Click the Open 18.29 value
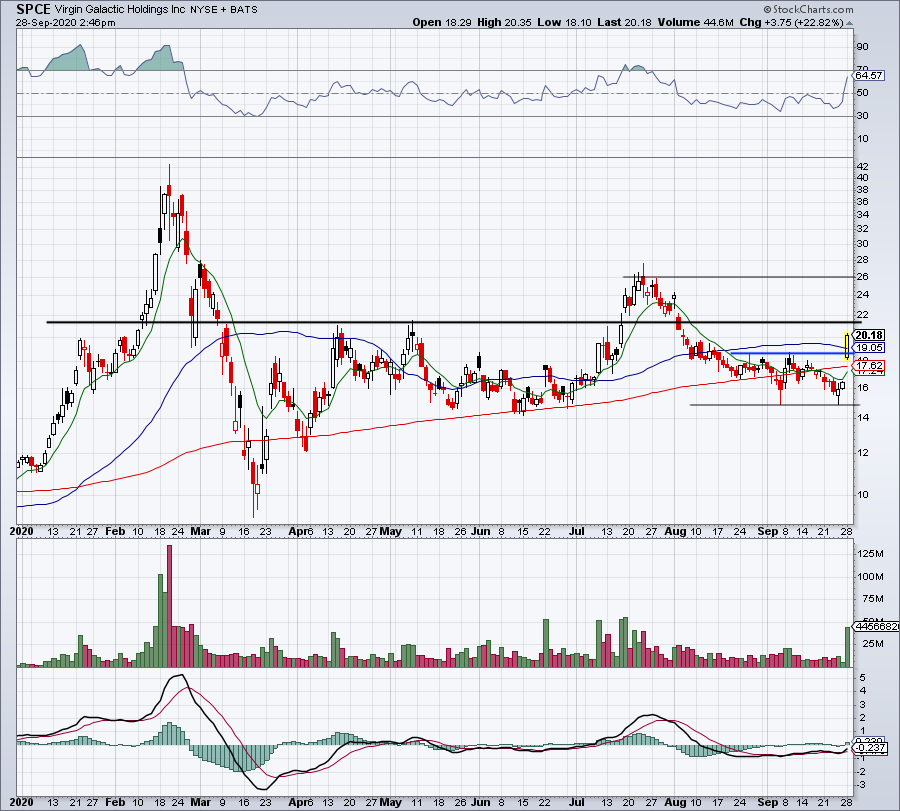Image resolution: width=900 pixels, height=811 pixels. pyautogui.click(x=442, y=22)
